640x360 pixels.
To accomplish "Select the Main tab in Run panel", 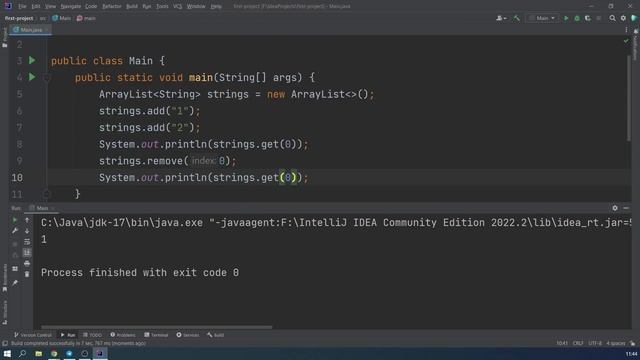I will pyautogui.click(x=41, y=208).
